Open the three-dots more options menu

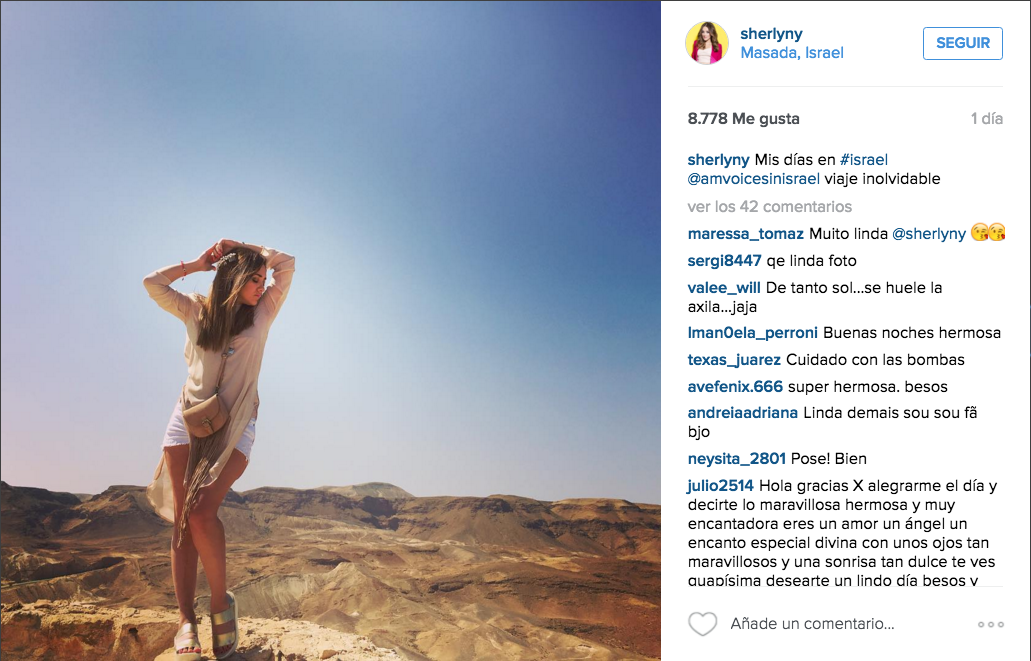point(990,624)
